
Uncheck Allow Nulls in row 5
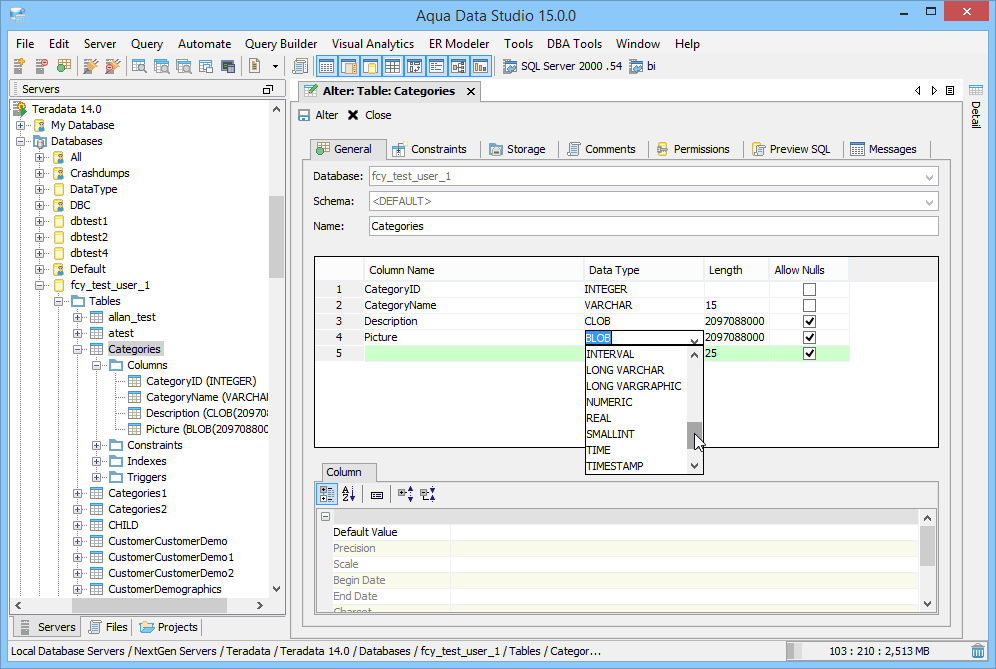(x=809, y=353)
